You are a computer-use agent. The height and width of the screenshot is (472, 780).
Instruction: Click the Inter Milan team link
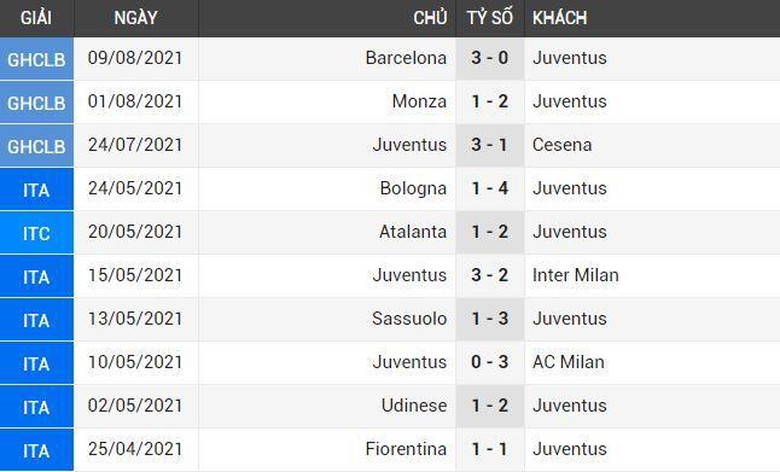[575, 275]
